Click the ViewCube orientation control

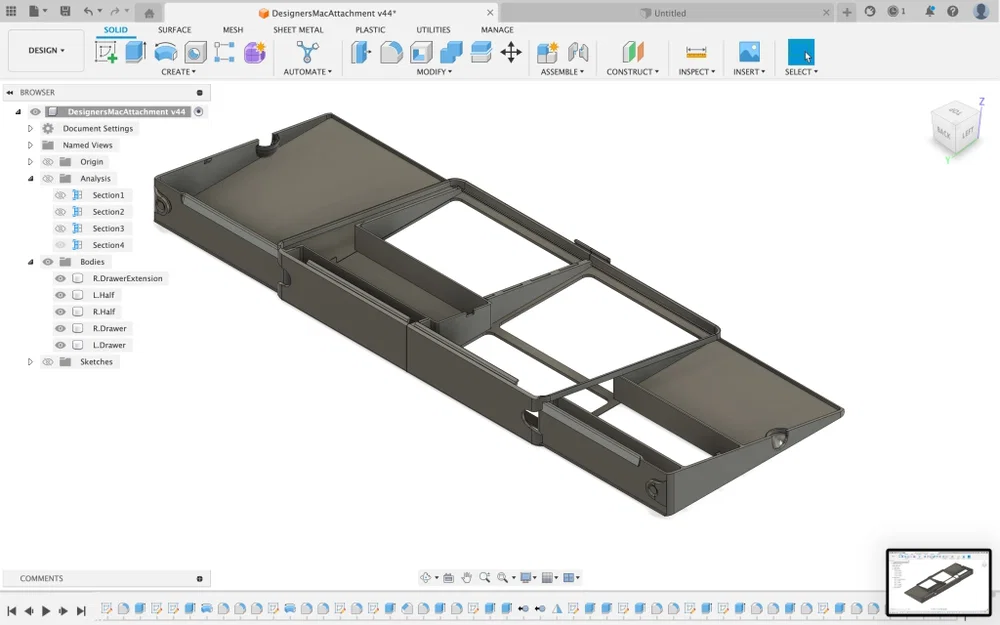955,130
